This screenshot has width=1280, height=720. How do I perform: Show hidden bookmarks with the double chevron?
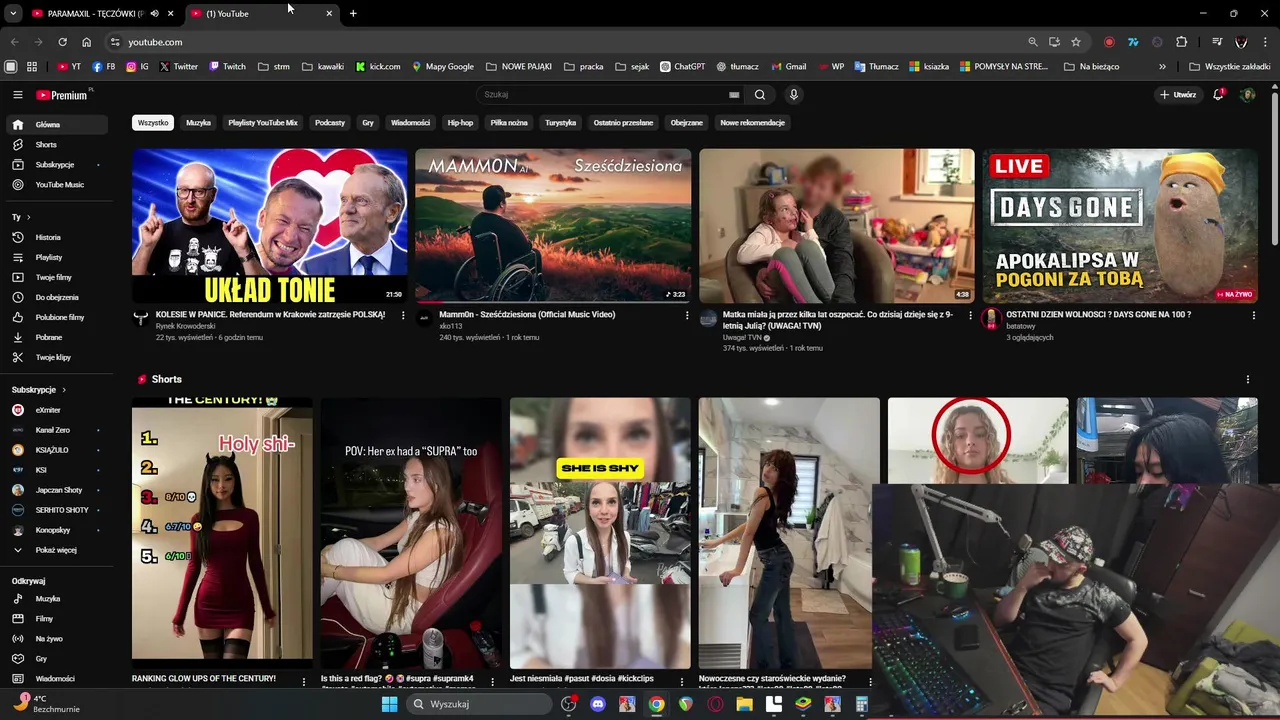point(1162,67)
